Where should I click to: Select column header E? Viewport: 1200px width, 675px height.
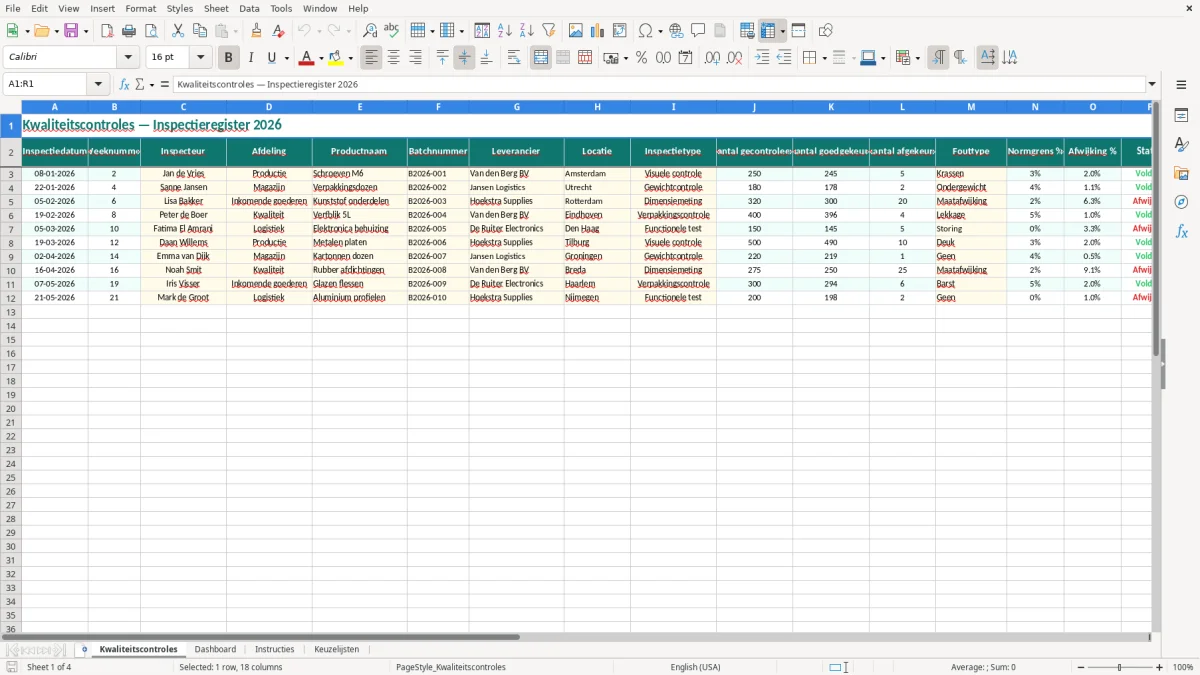360,107
